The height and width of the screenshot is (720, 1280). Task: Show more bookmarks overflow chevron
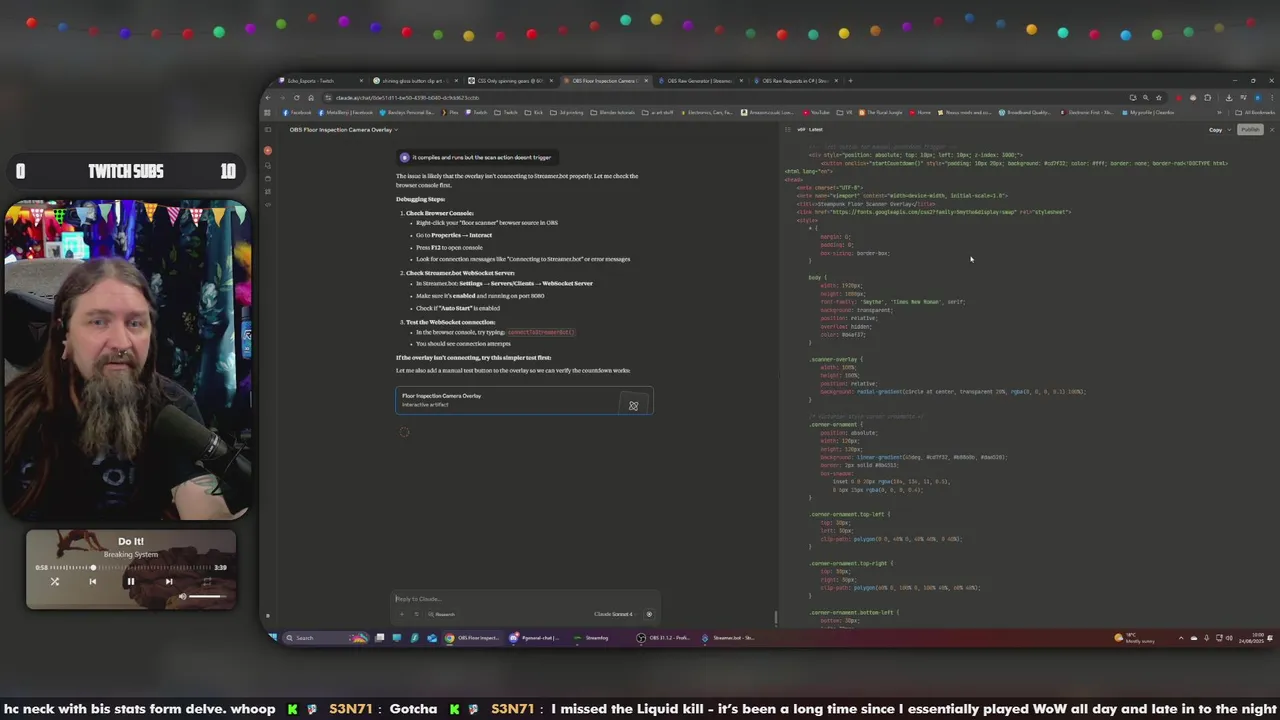coord(1220,112)
